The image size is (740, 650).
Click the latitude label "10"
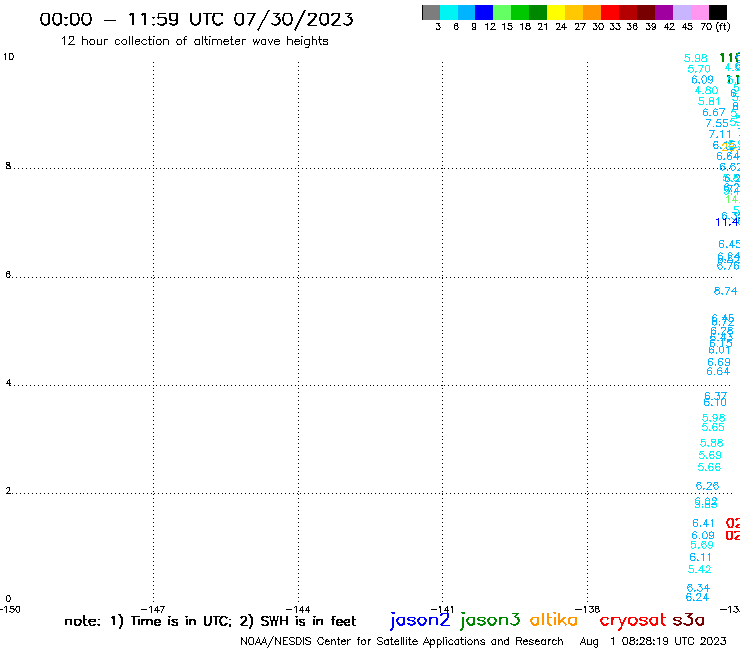(x=8, y=57)
